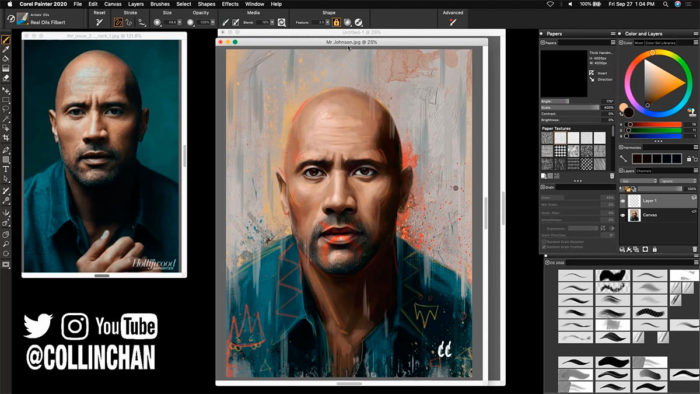Open the Size brush preview icon
The height and width of the screenshot is (394, 700).
point(157,22)
